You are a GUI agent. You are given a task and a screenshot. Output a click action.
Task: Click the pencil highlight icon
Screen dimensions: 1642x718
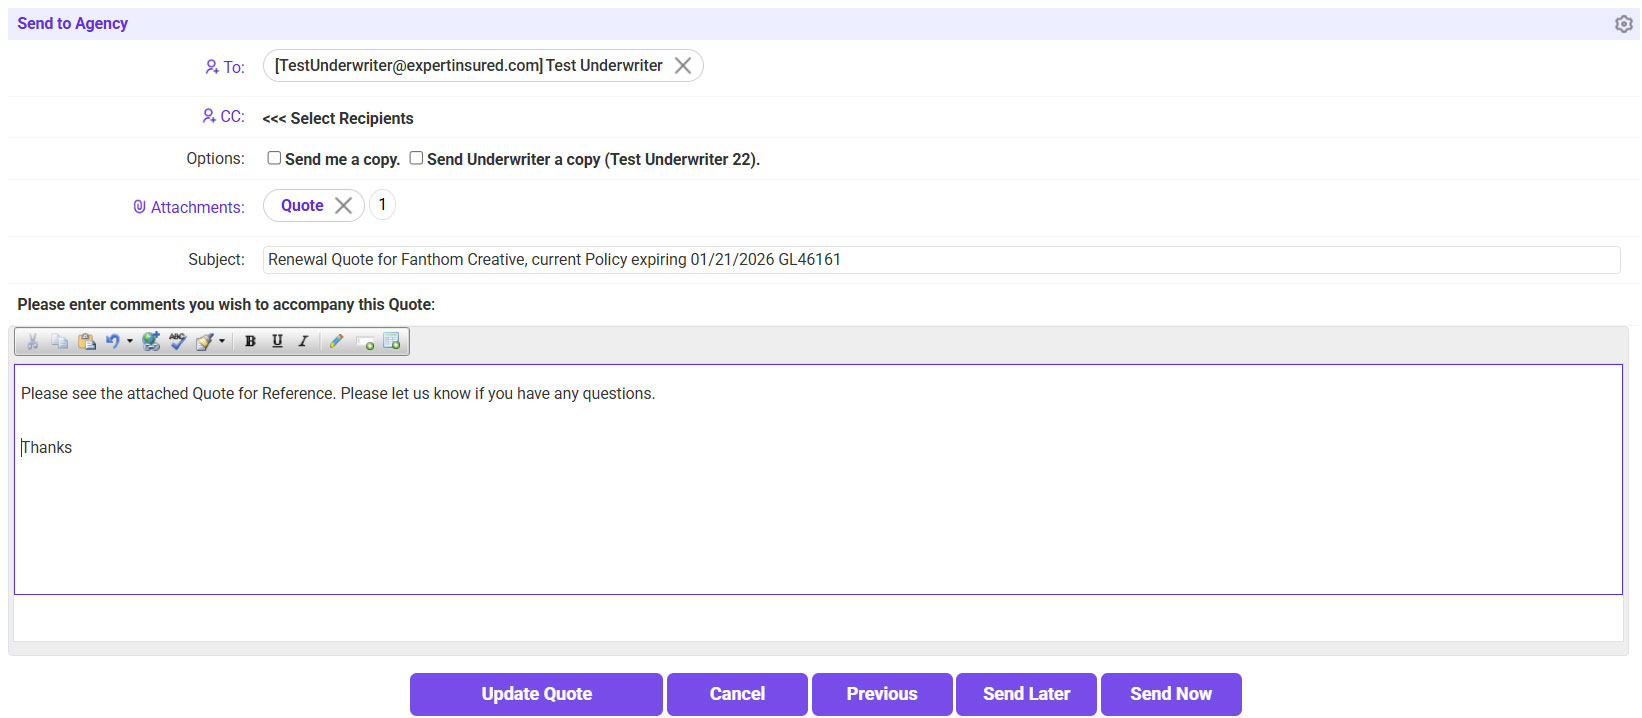(336, 342)
